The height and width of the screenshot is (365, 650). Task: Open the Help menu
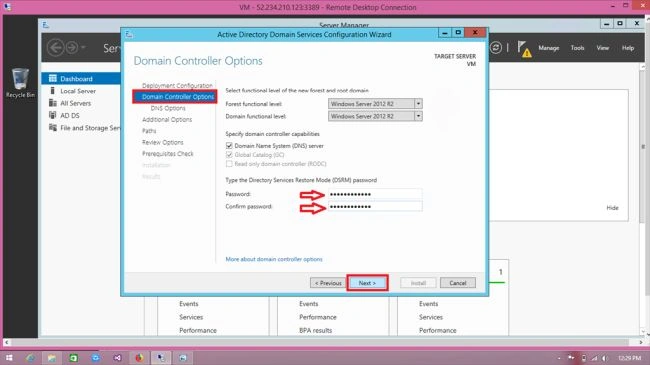[x=628, y=48]
